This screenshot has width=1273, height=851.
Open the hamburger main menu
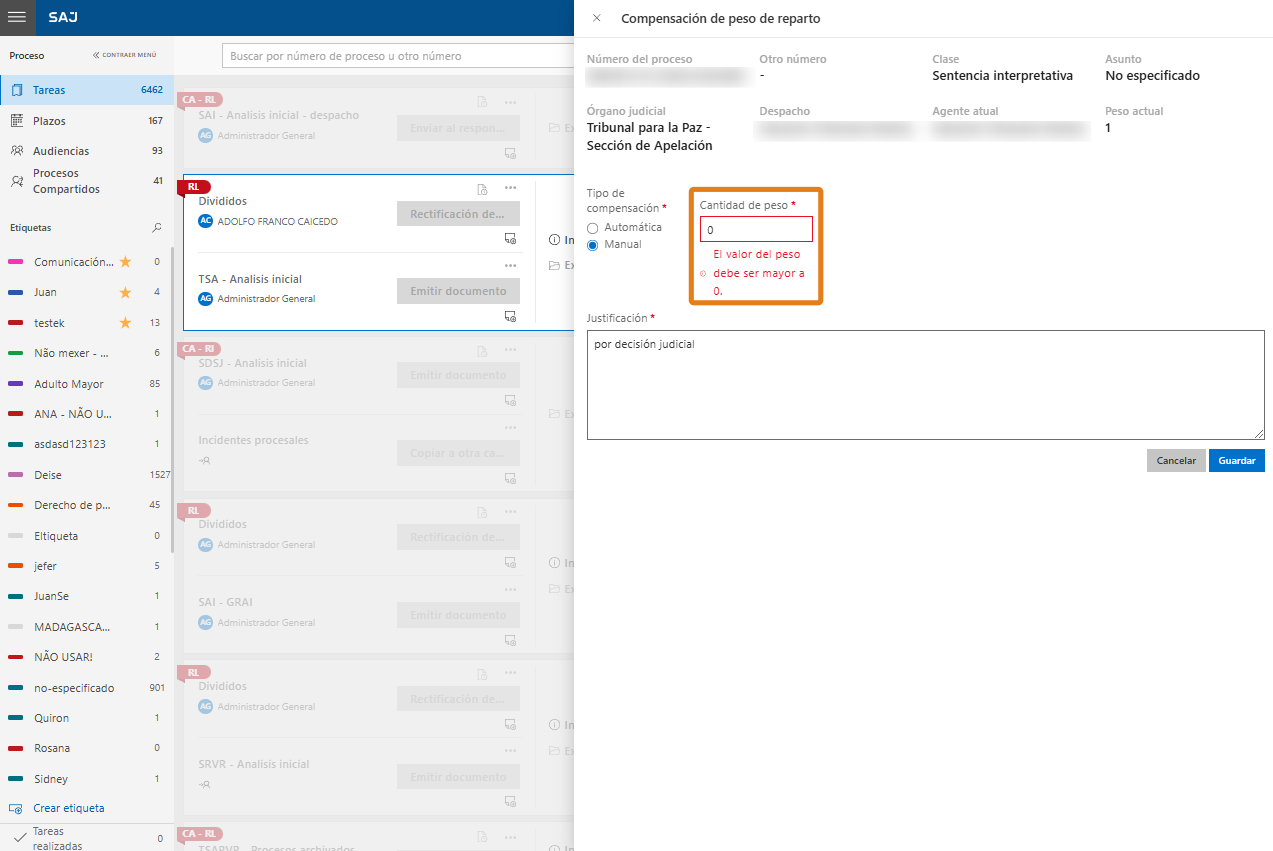pos(17,17)
